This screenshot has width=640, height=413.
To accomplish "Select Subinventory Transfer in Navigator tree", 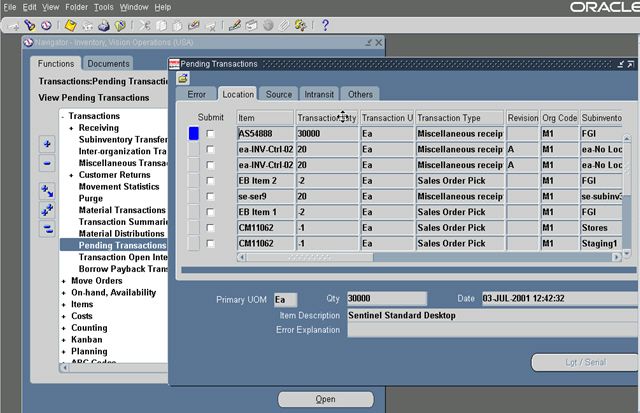I will click(123, 140).
